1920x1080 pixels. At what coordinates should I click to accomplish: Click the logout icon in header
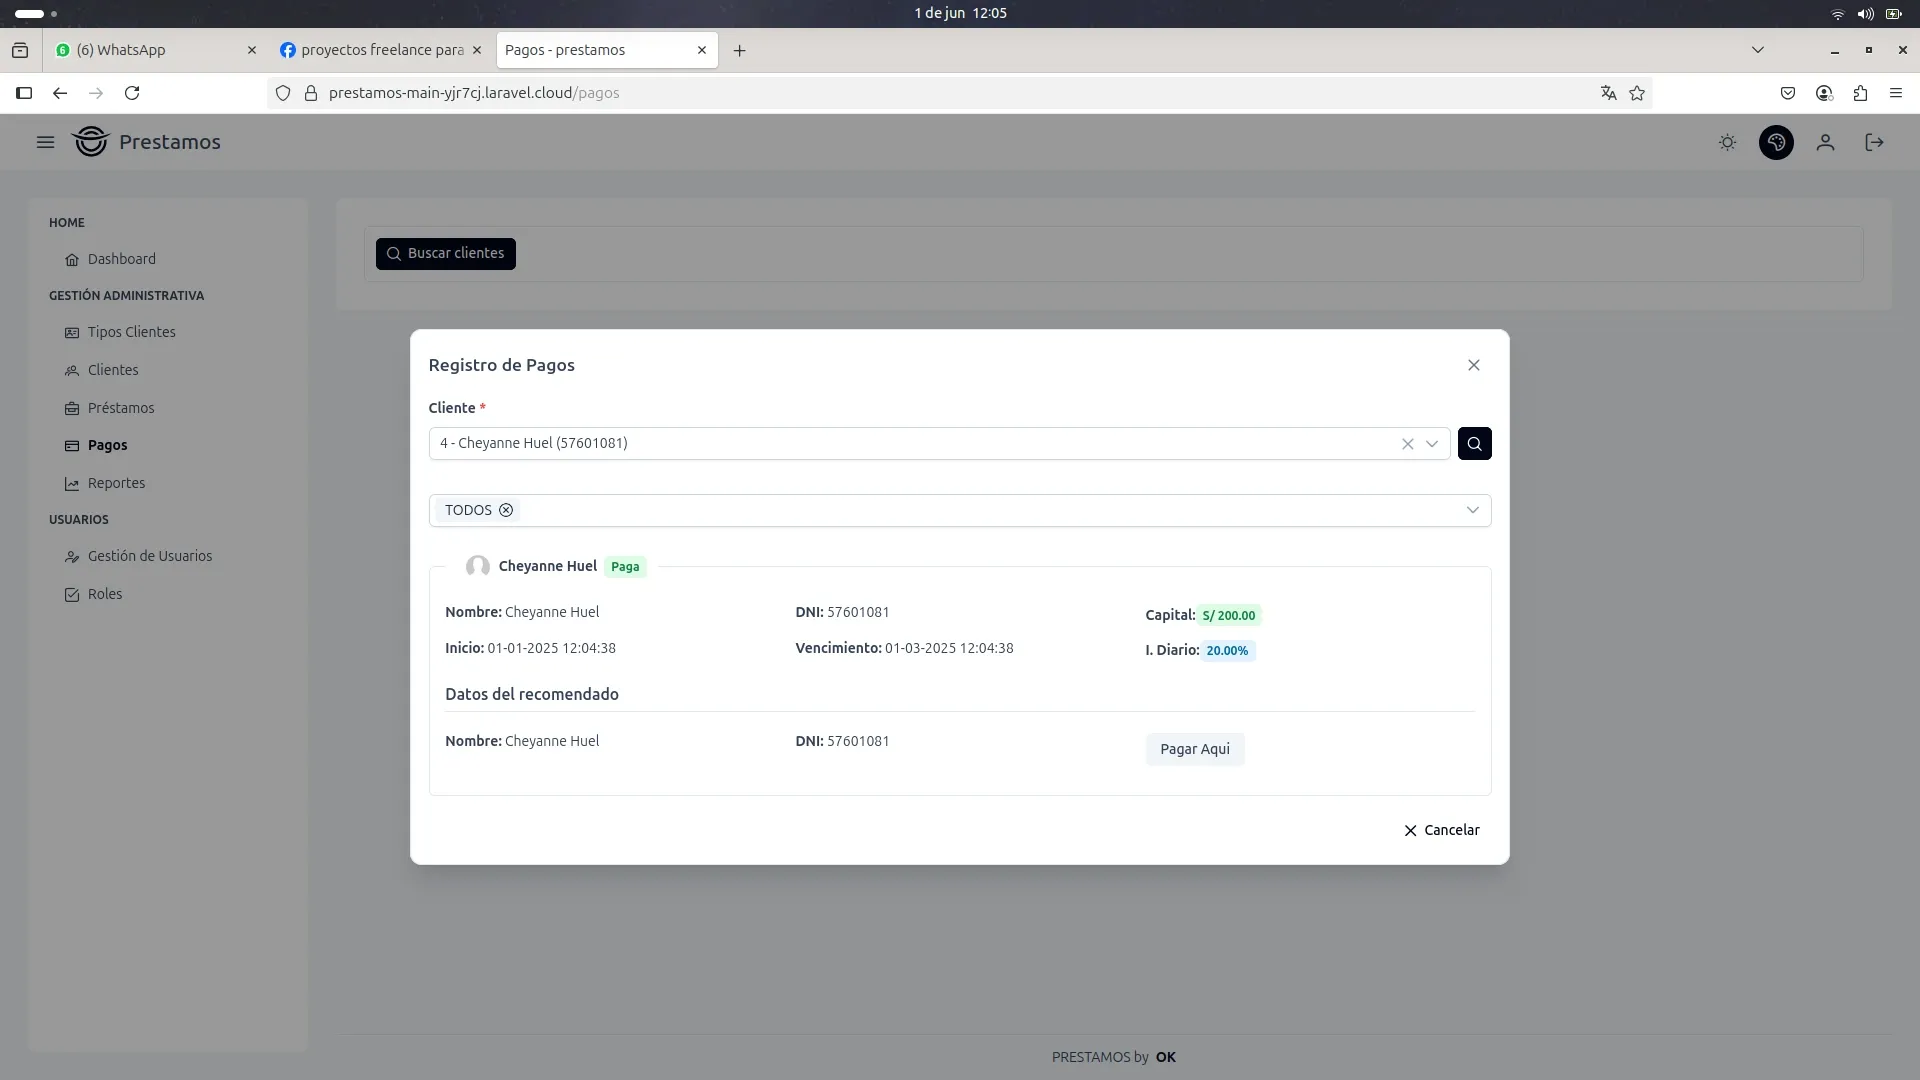point(1874,143)
